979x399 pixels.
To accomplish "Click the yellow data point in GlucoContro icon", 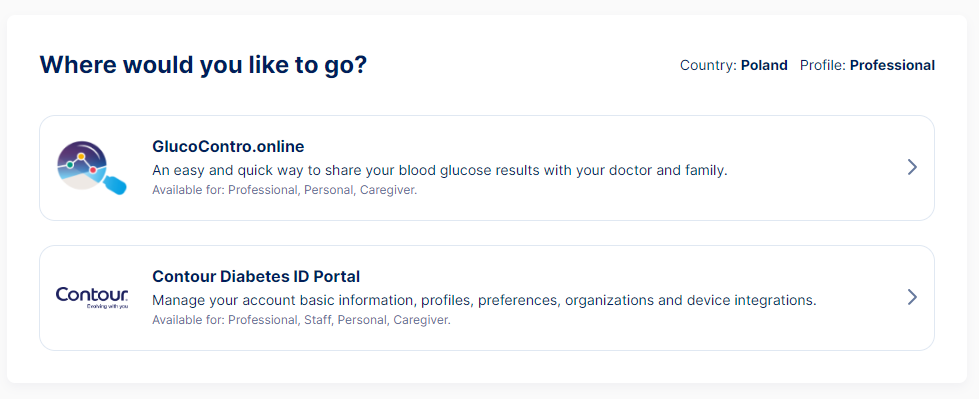I will tap(81, 156).
